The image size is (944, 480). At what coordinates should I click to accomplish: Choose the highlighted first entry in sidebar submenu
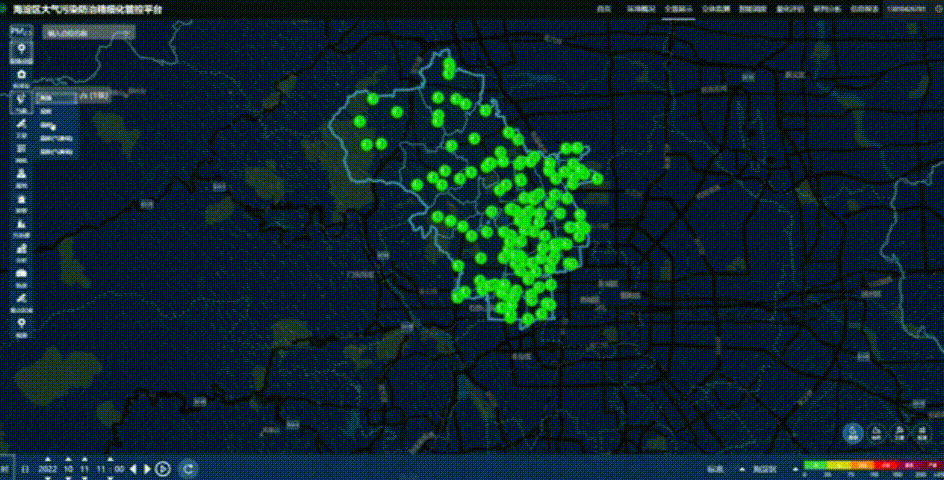pos(58,98)
